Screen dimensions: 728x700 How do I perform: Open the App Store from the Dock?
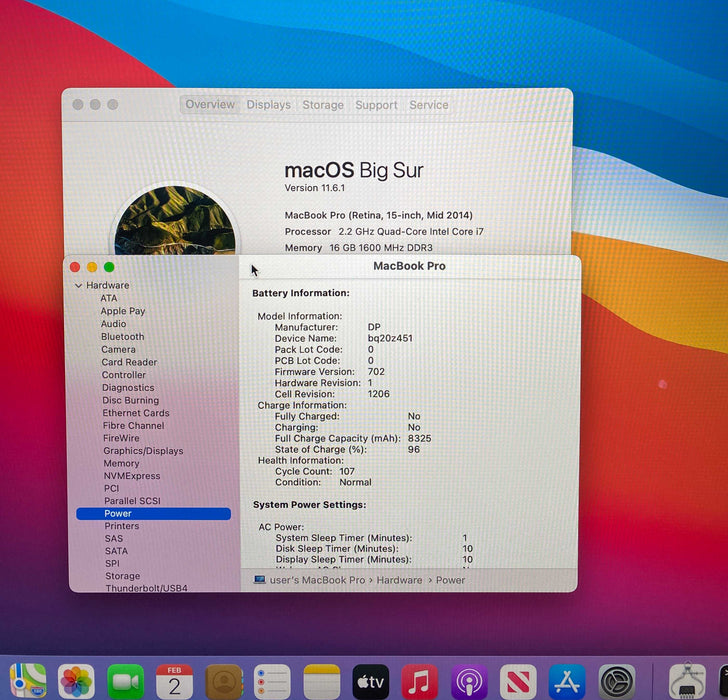point(567,681)
